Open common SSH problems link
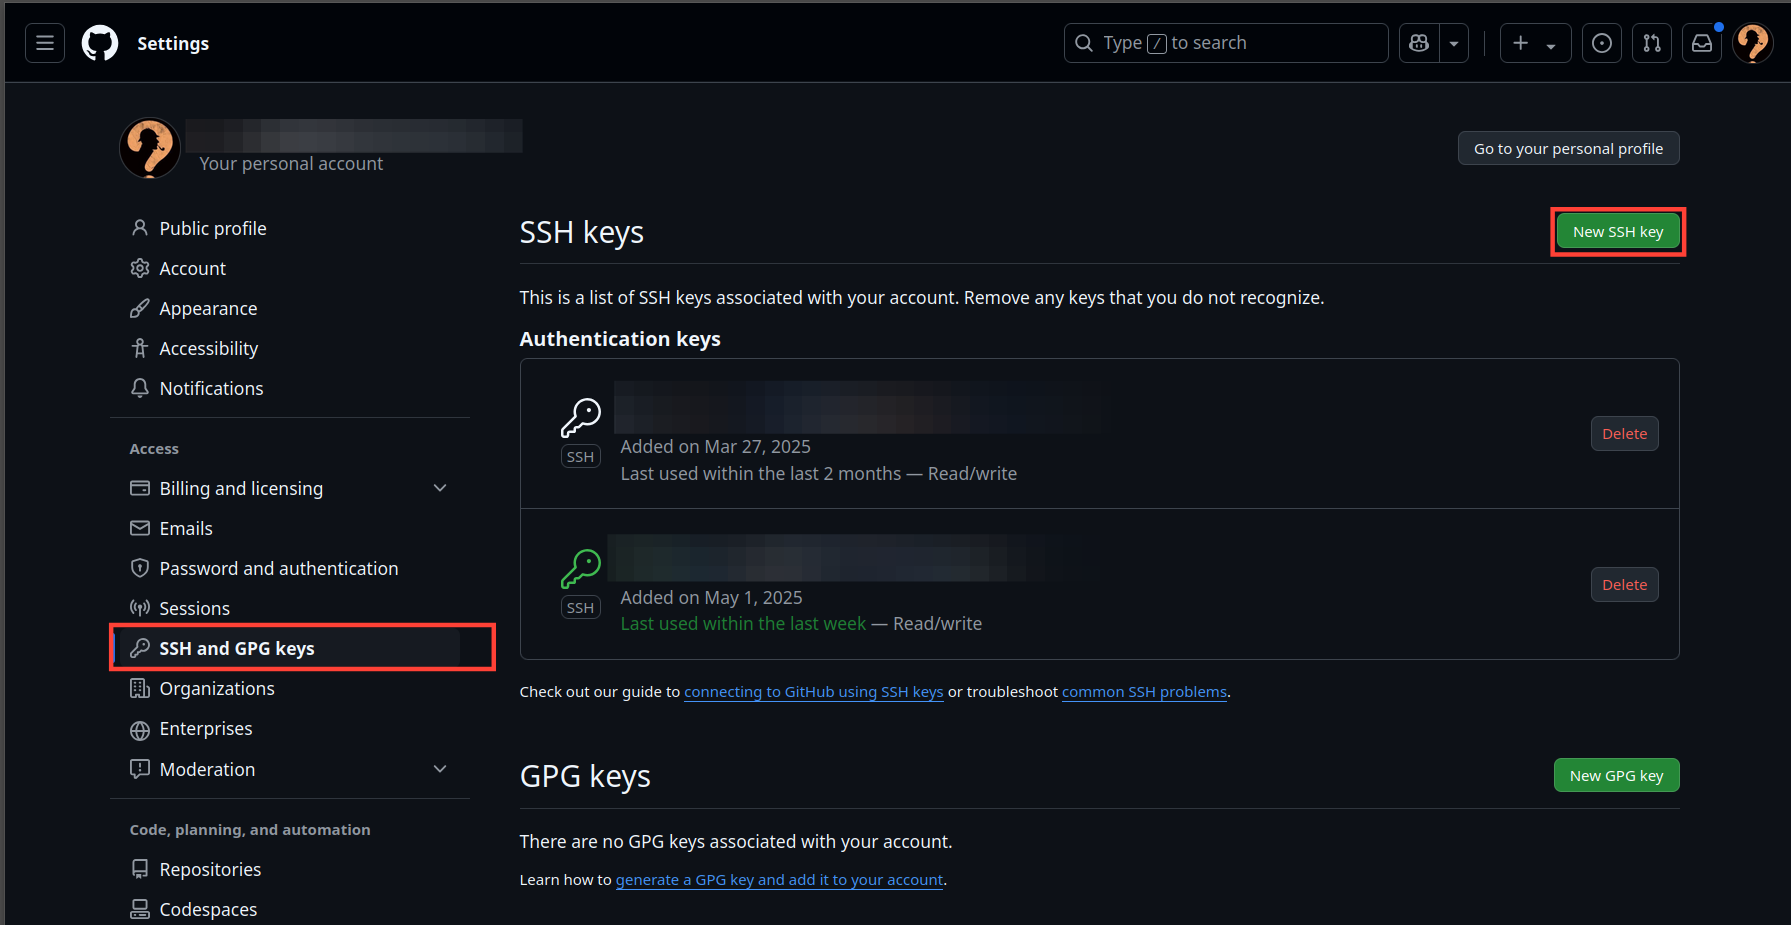The width and height of the screenshot is (1791, 925). pos(1144,692)
